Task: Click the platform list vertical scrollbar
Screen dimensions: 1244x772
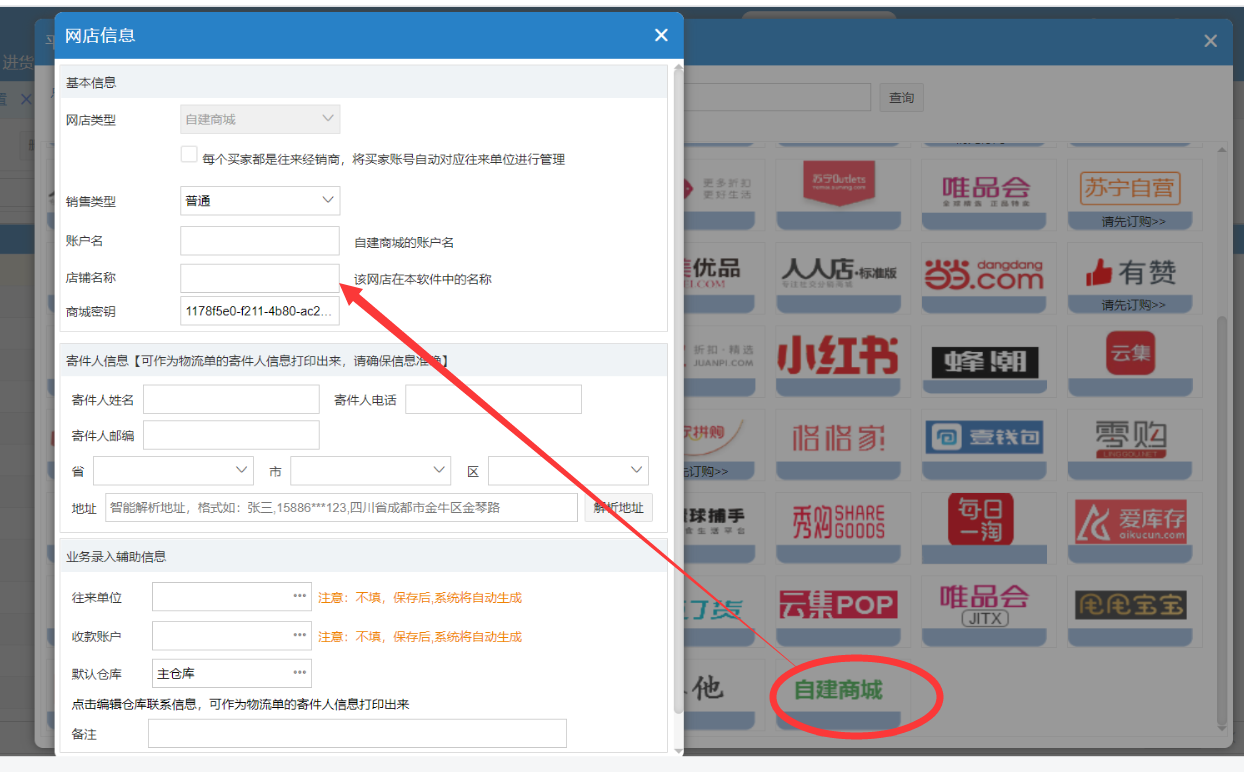Action: pos(1221,520)
